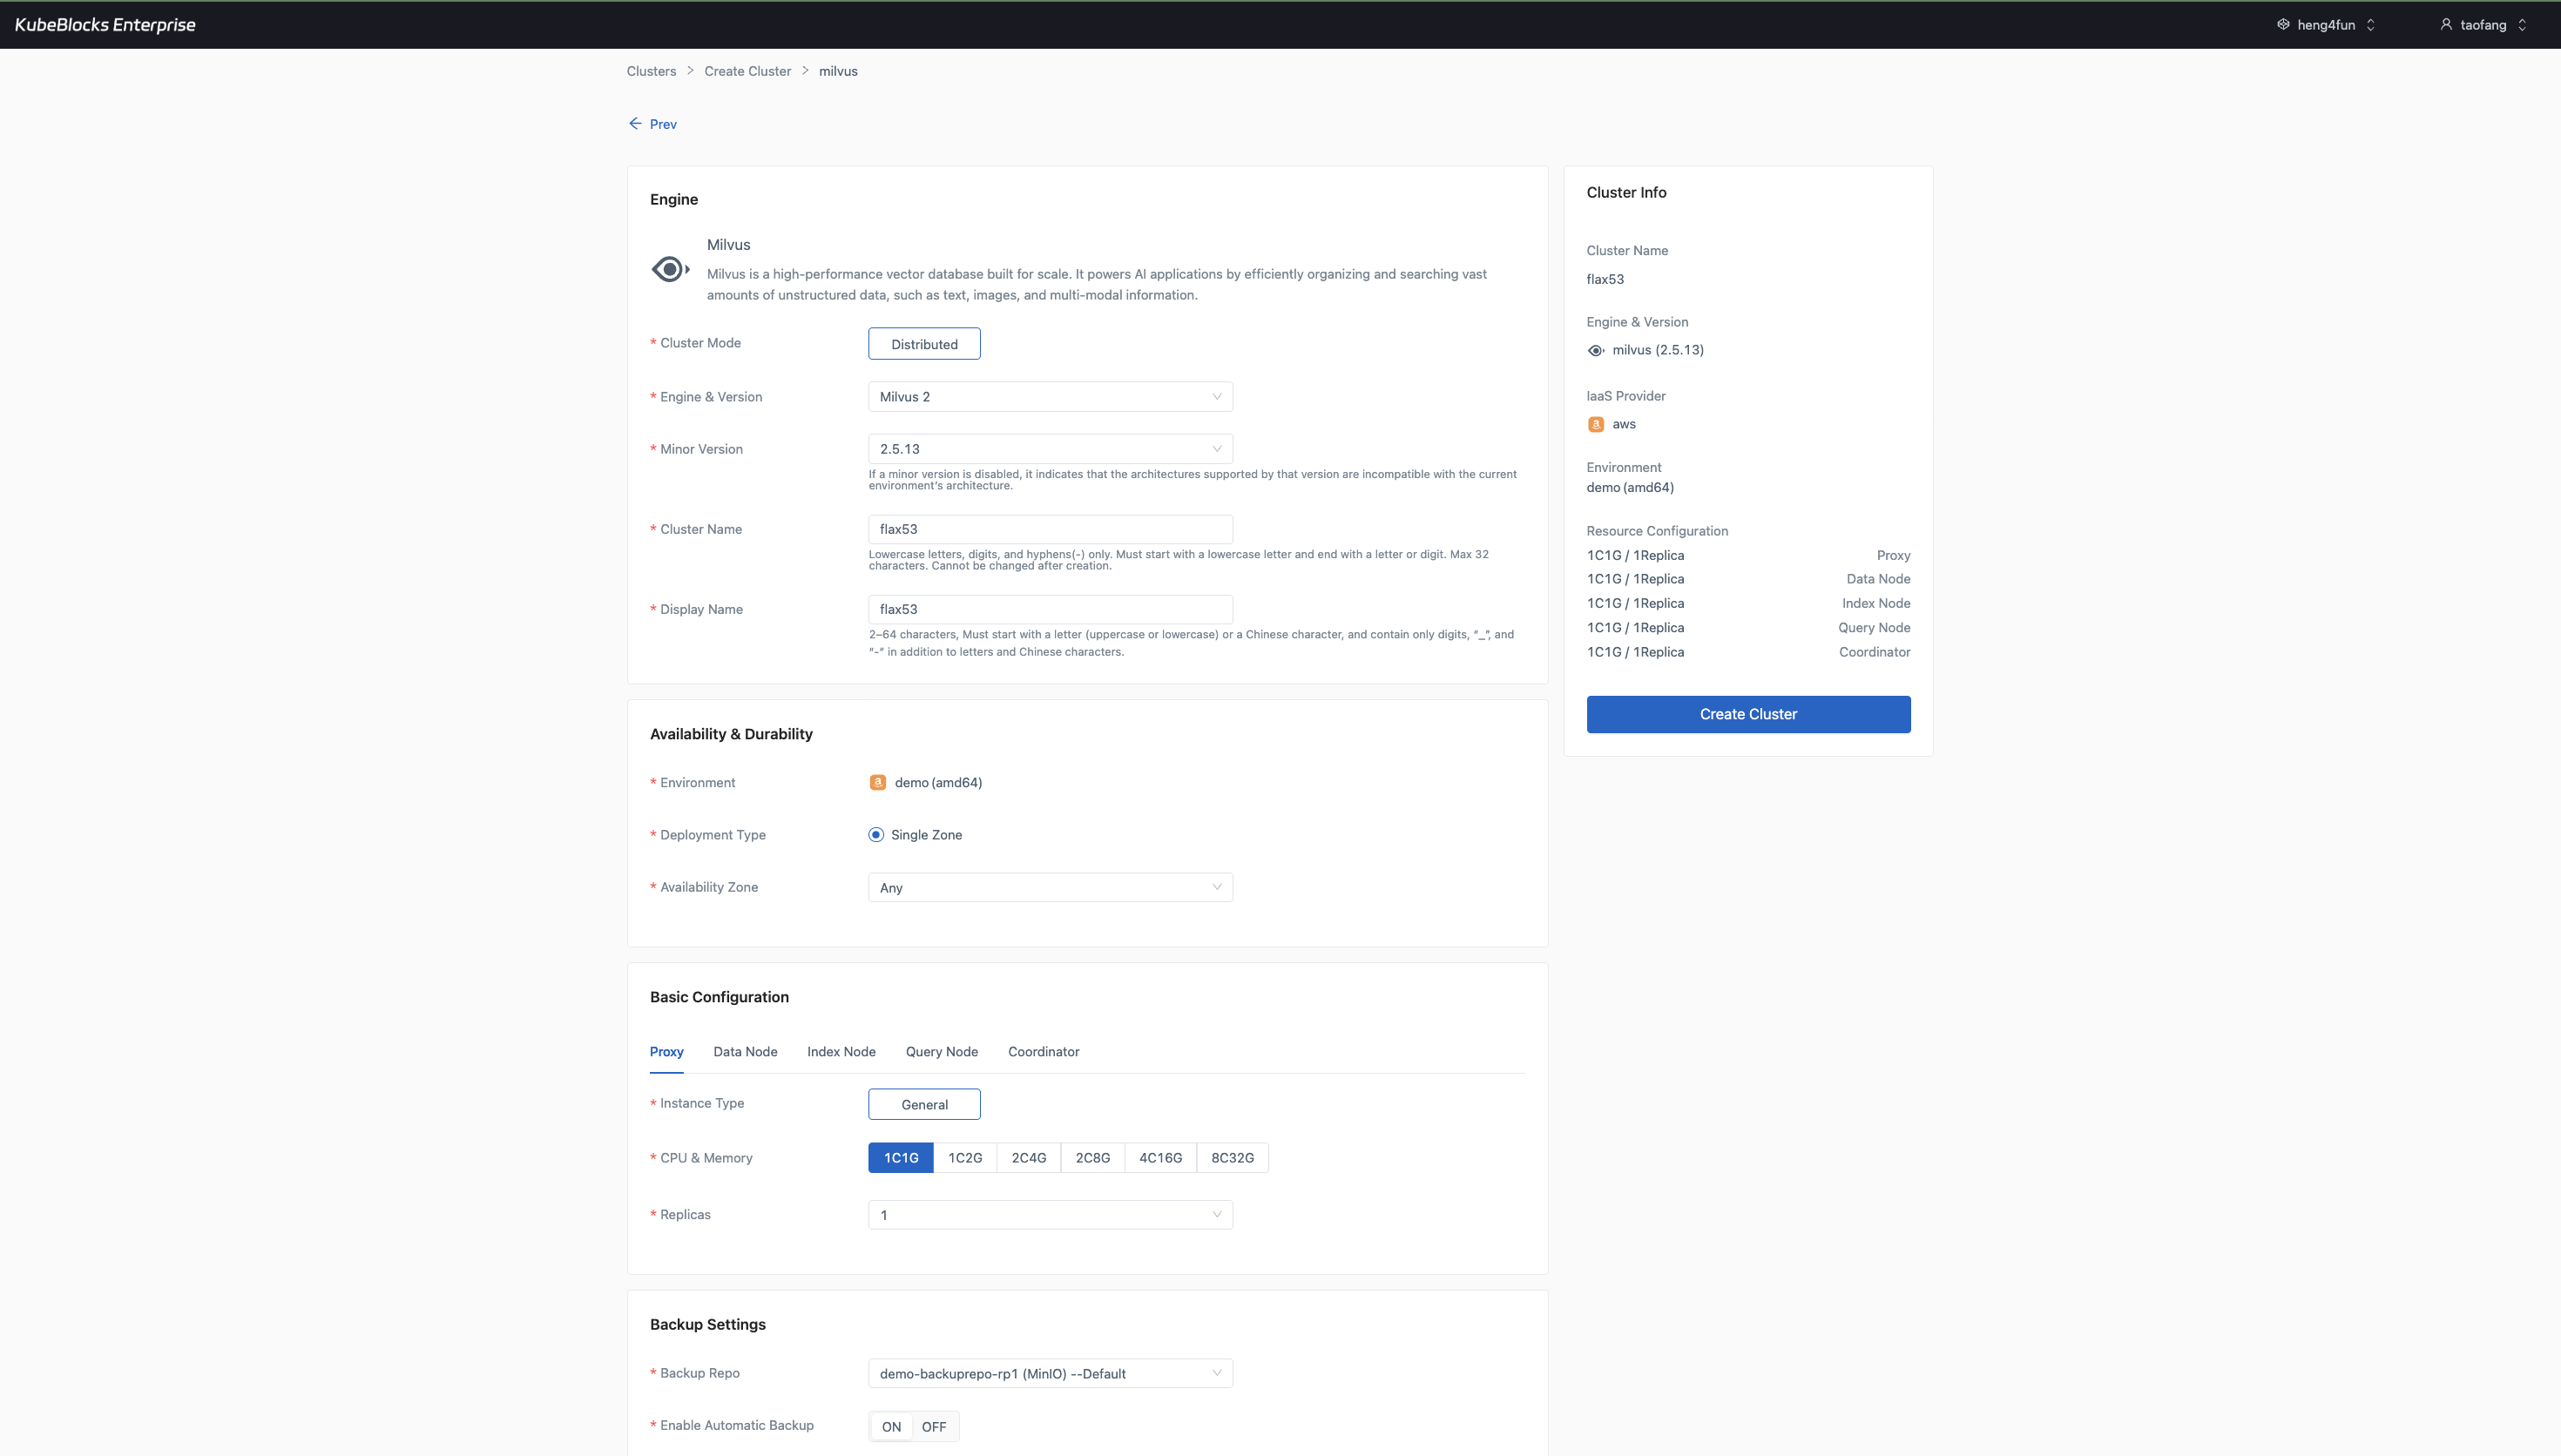Switch to the Proxy tab

[x=667, y=1052]
